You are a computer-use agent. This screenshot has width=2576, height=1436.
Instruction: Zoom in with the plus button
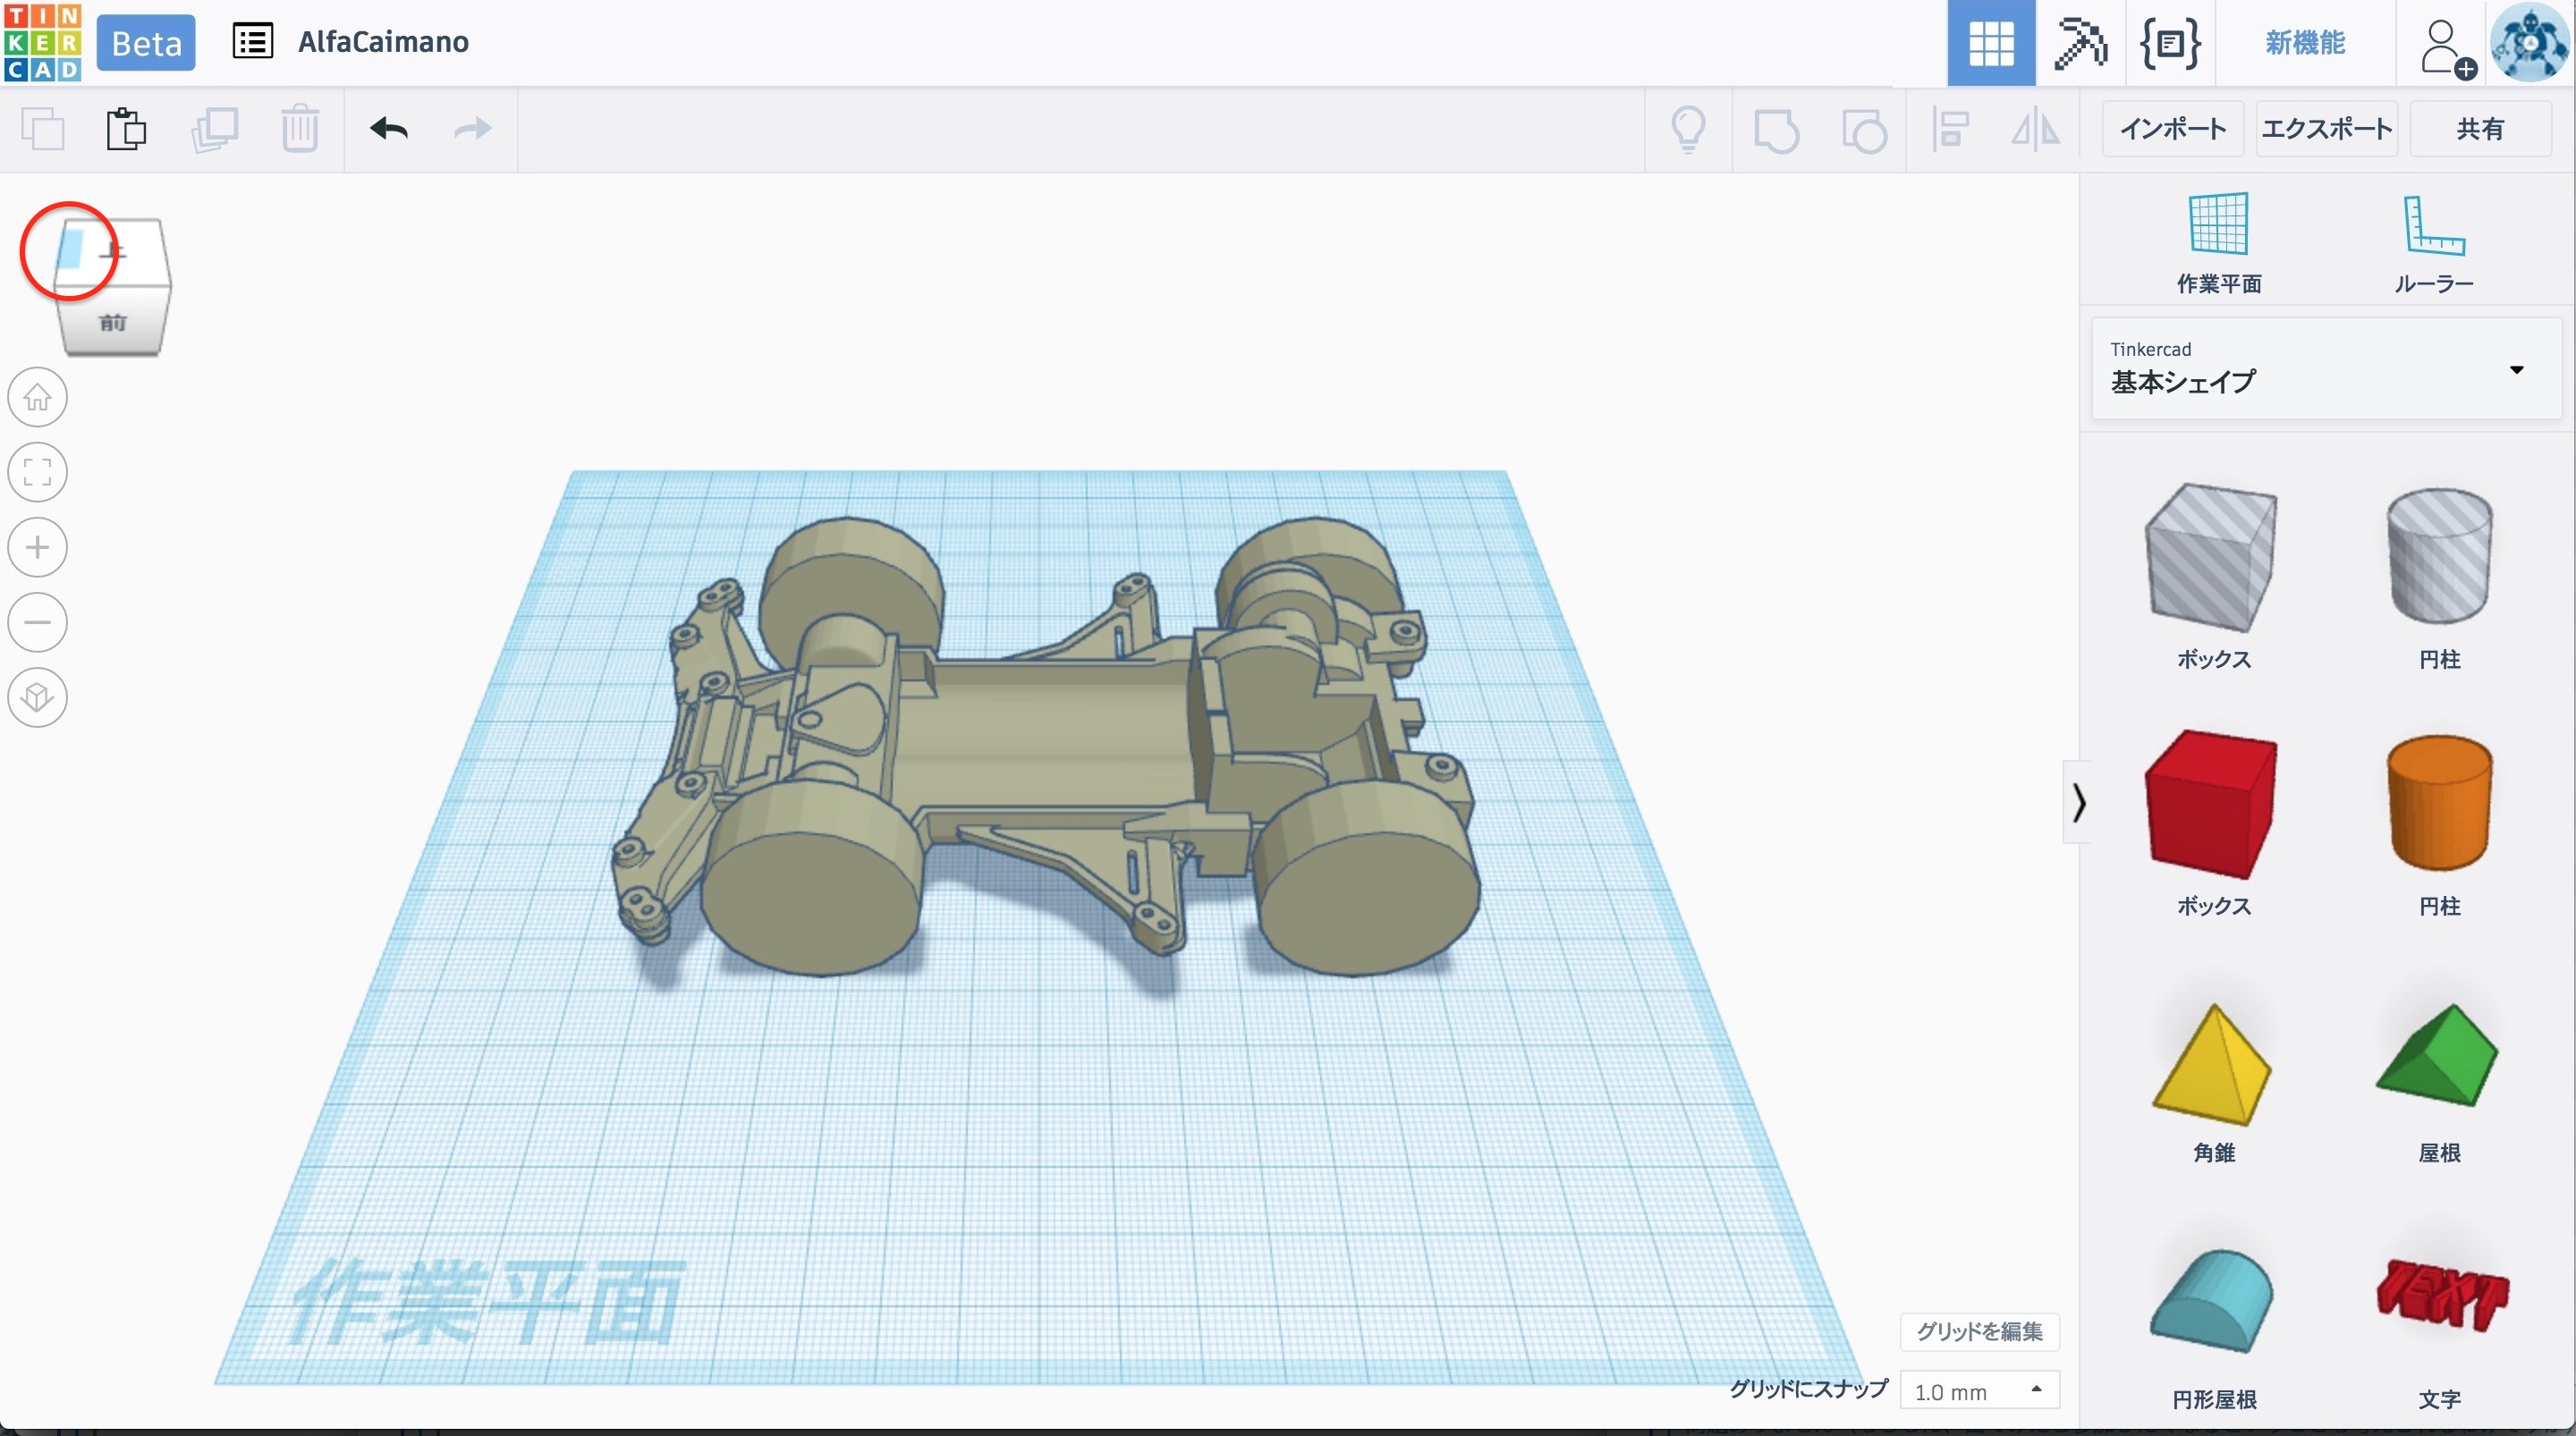(x=38, y=547)
